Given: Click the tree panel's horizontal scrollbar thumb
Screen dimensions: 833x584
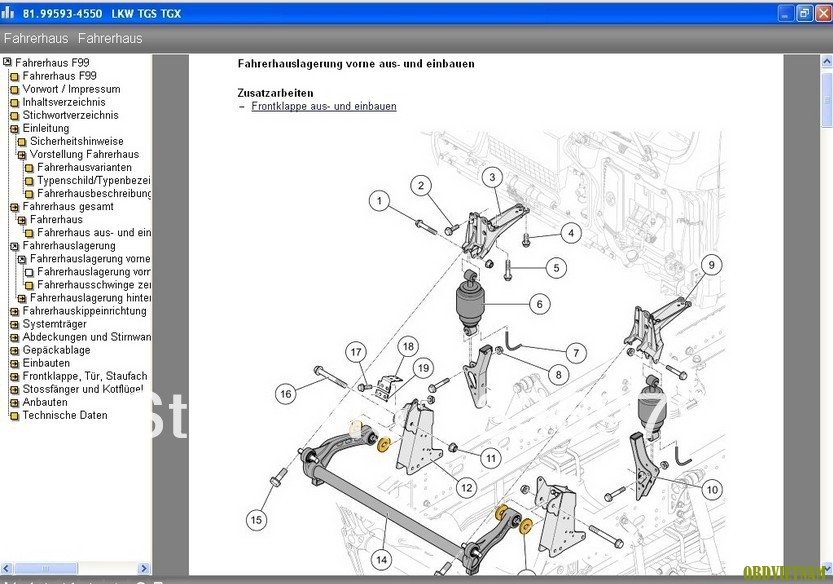Looking at the screenshot, I should click(x=45, y=568).
